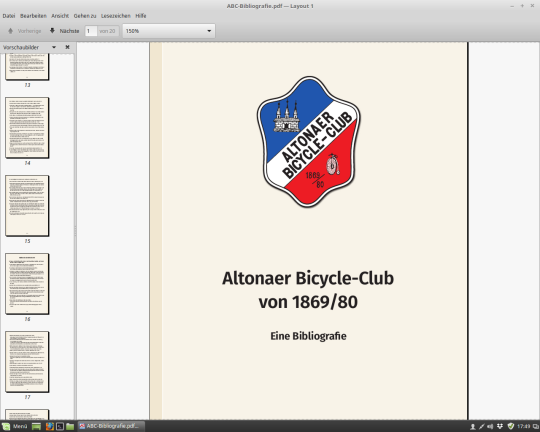
Task: Open the Hilfe menu
Action: click(141, 16)
